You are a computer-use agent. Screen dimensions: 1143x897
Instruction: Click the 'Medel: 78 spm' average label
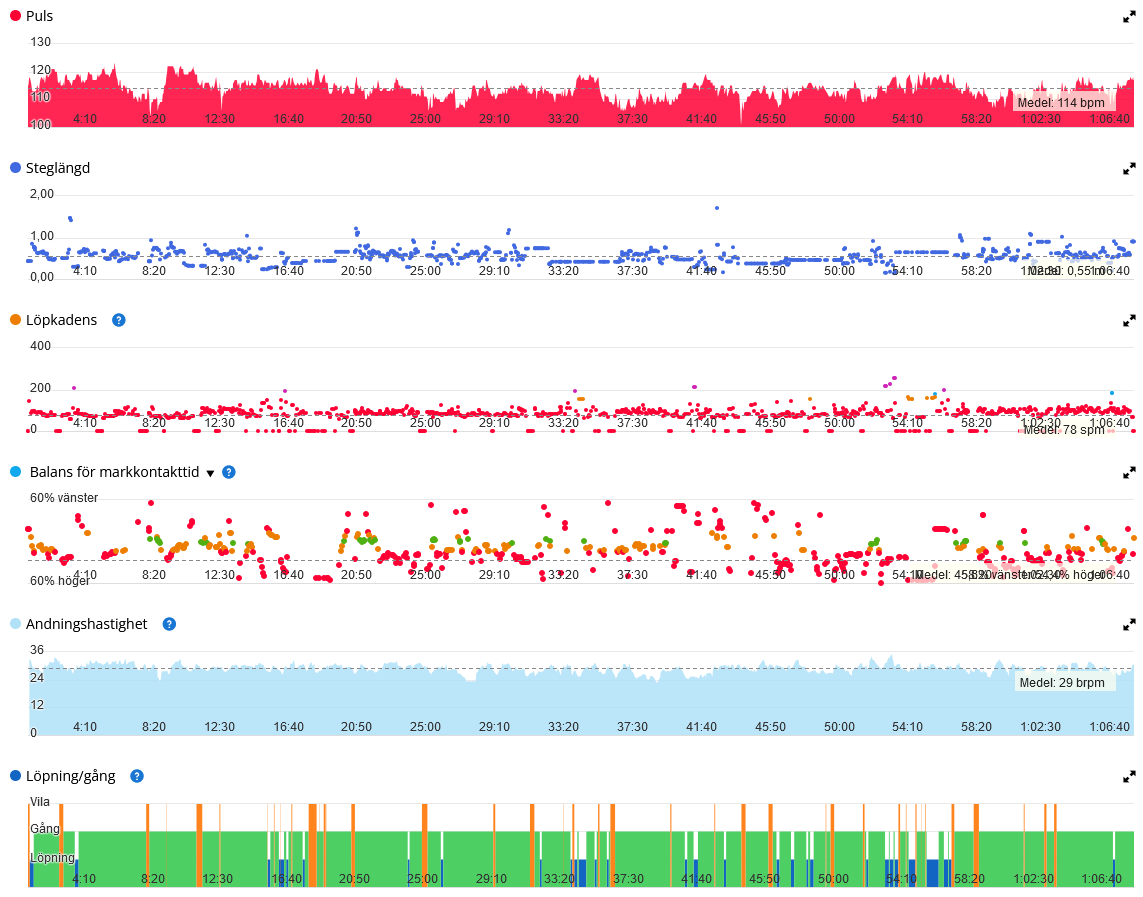click(1064, 430)
